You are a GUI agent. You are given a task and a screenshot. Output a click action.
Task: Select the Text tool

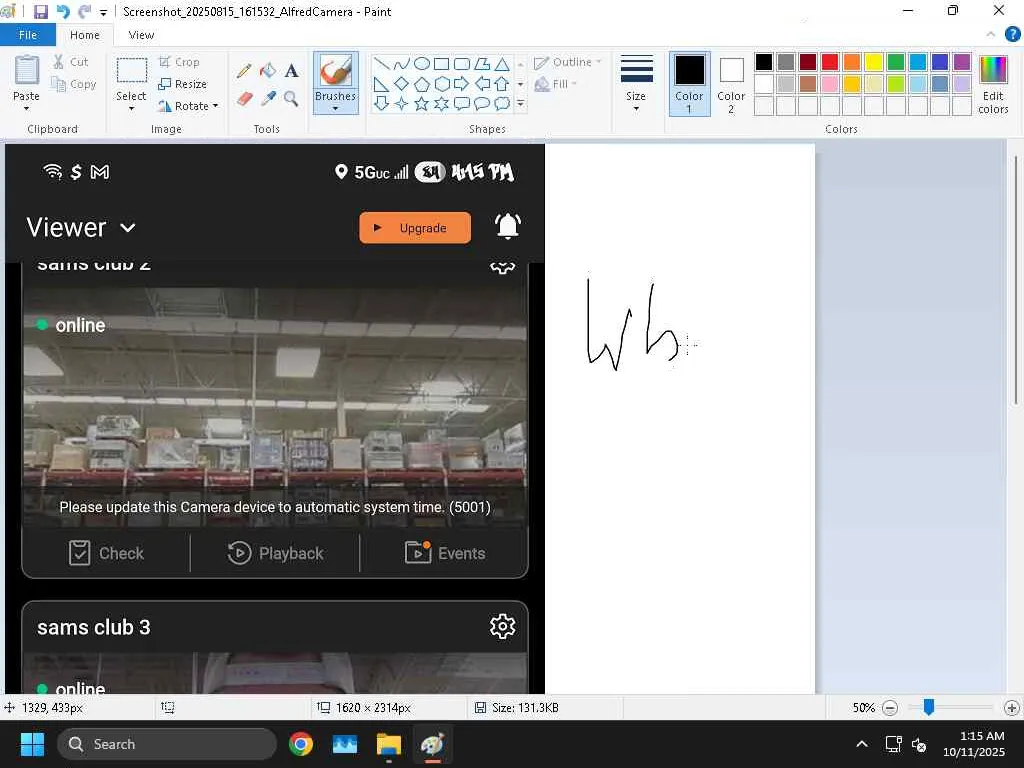(x=291, y=71)
